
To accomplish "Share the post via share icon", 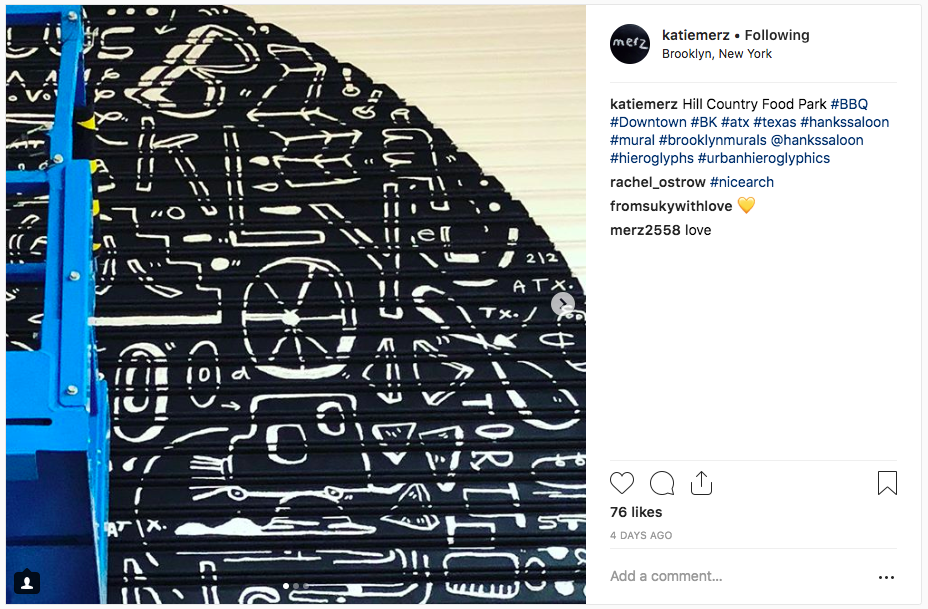I will pos(701,482).
